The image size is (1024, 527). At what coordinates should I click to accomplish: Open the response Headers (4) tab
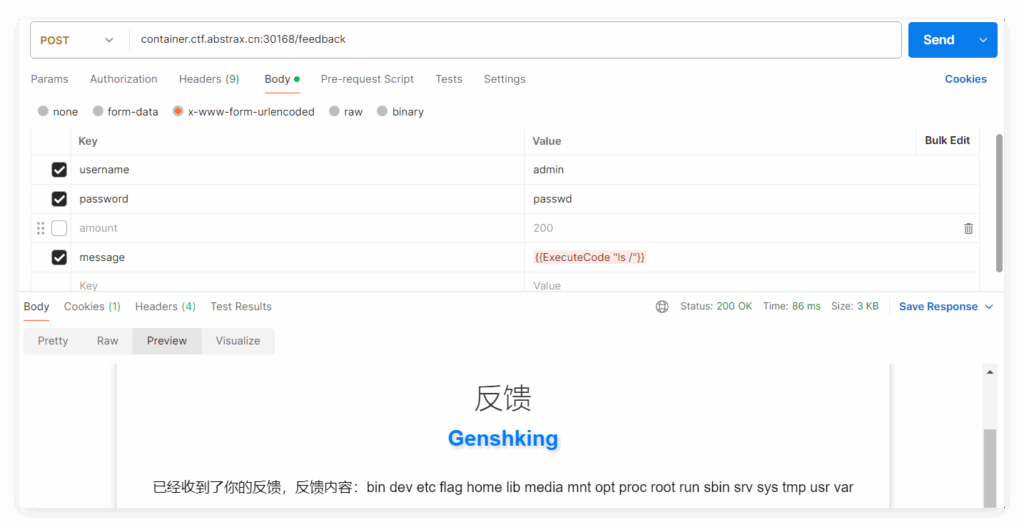tap(165, 307)
